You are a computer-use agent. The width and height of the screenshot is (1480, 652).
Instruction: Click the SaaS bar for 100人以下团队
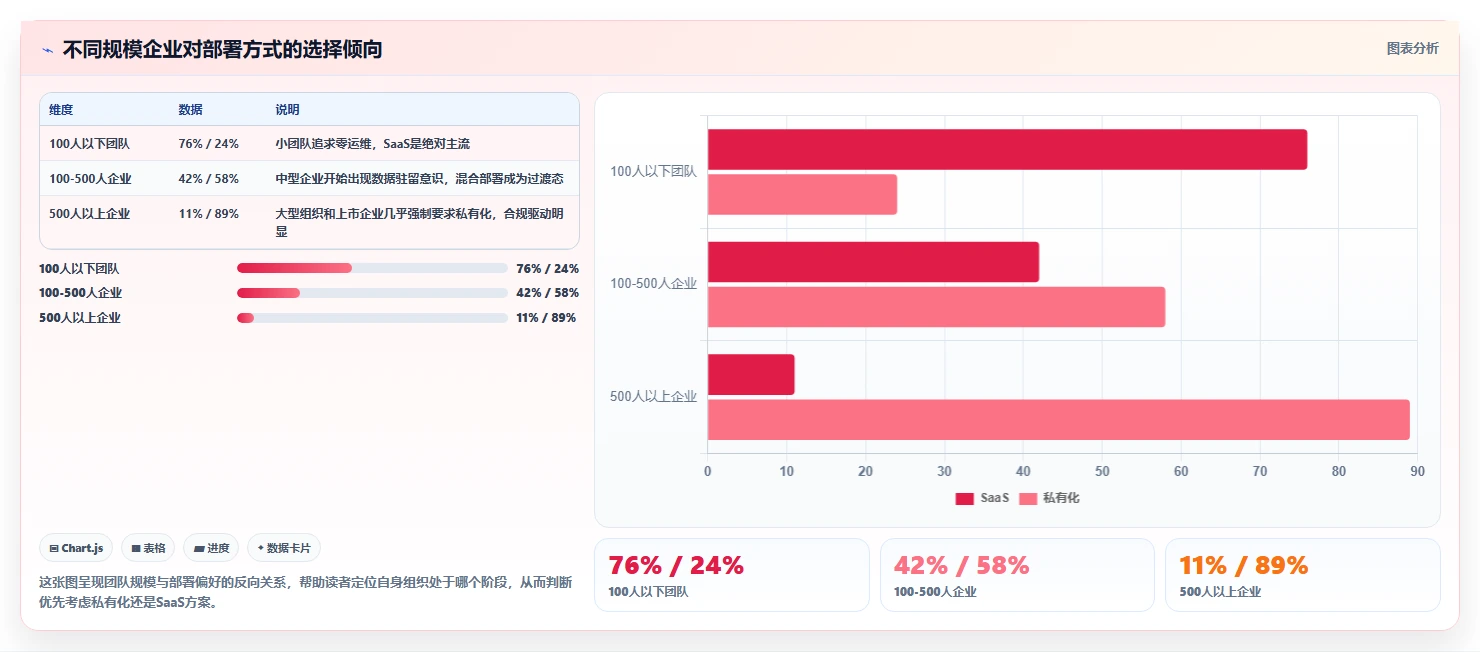point(1007,149)
